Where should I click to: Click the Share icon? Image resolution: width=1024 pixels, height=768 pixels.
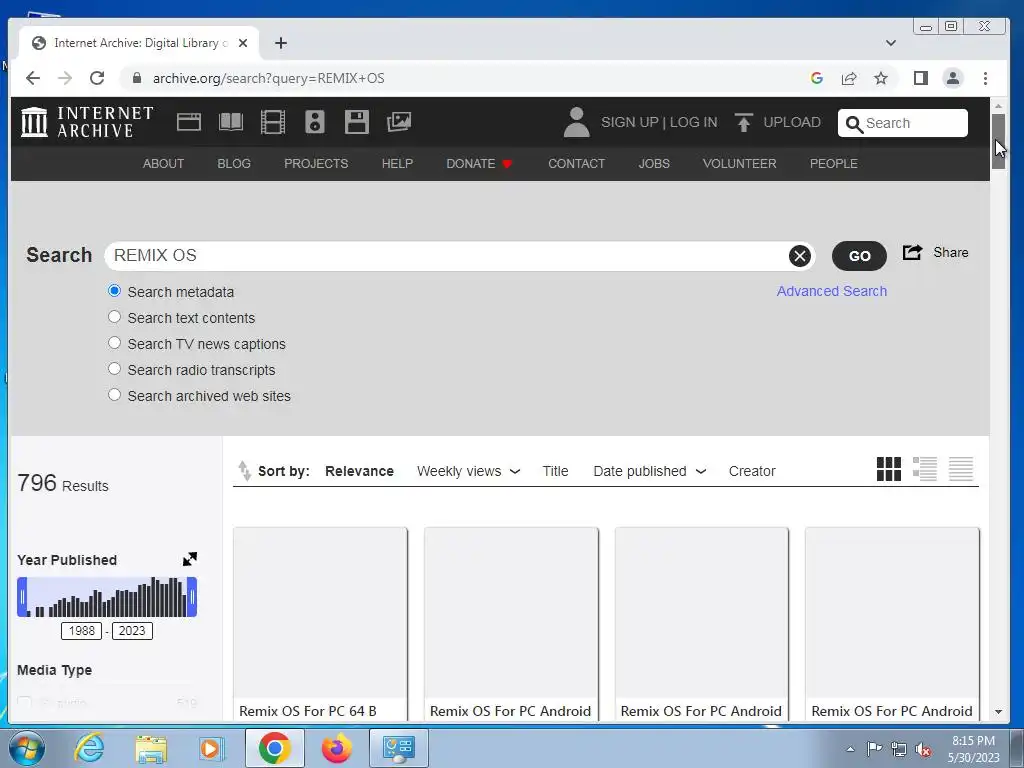(912, 253)
